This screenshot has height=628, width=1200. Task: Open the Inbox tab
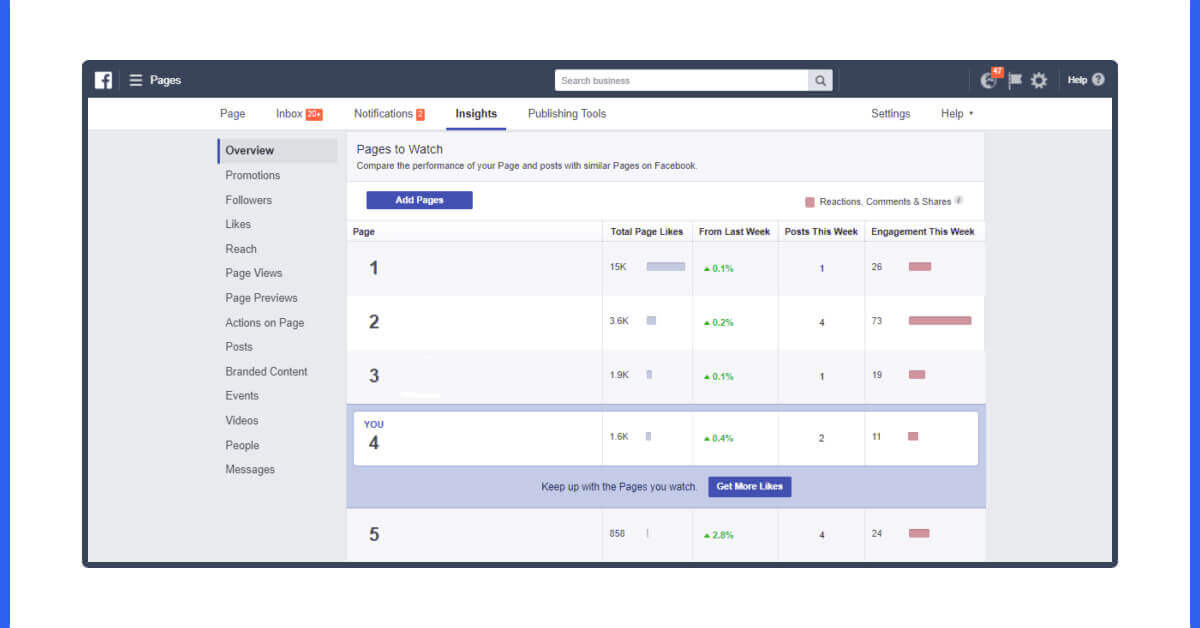299,114
